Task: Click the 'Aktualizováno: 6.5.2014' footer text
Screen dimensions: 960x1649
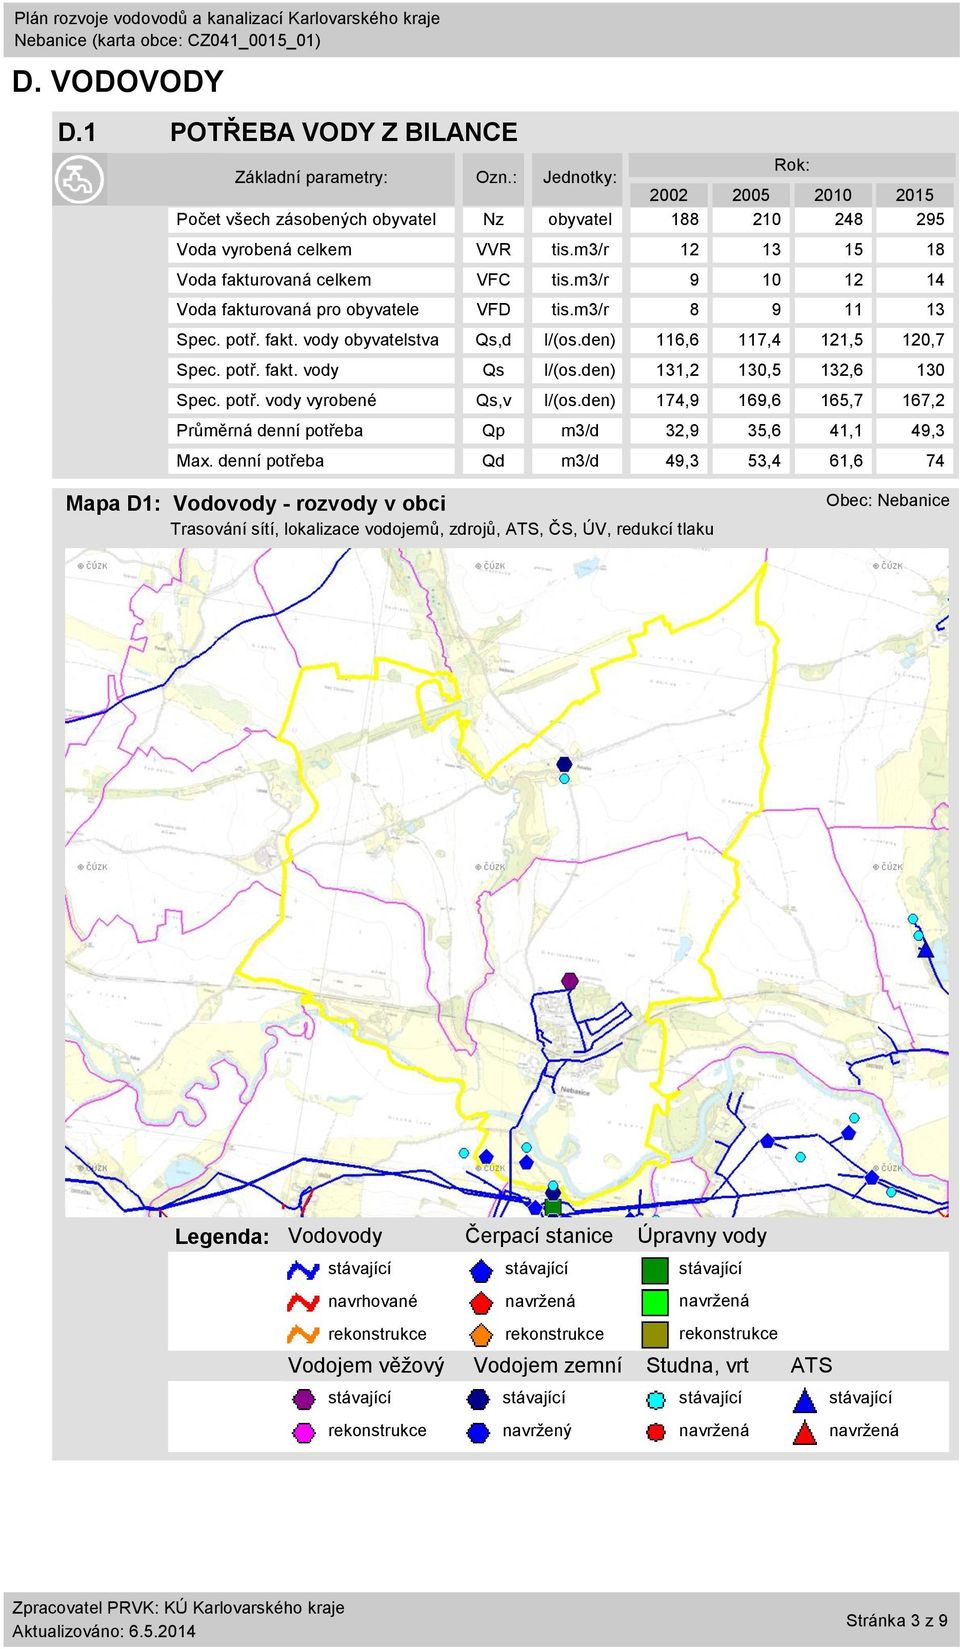Action: click(x=104, y=1631)
